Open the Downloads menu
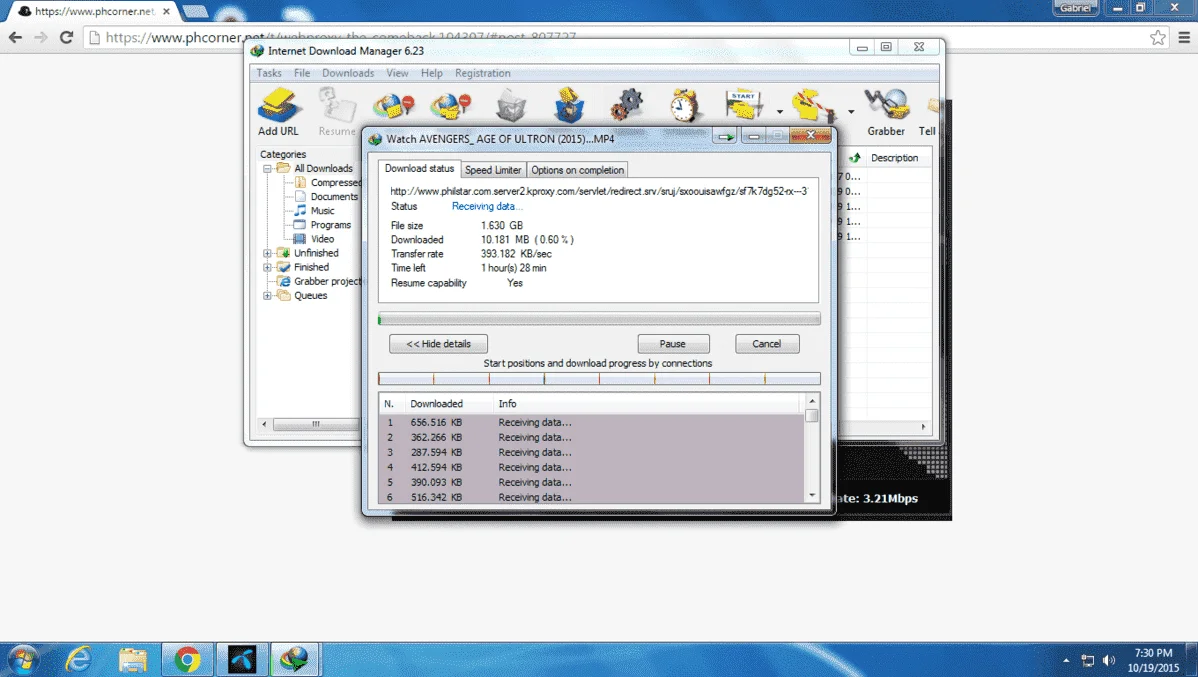Image resolution: width=1198 pixels, height=677 pixels. [x=348, y=73]
